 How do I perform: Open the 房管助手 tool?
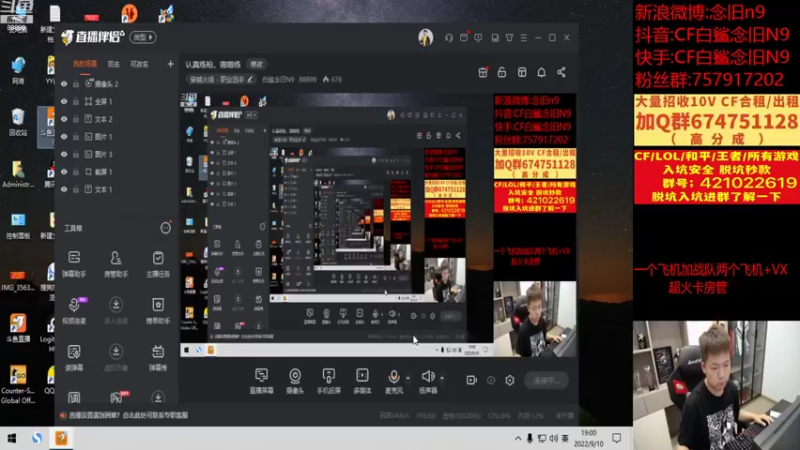(x=116, y=263)
